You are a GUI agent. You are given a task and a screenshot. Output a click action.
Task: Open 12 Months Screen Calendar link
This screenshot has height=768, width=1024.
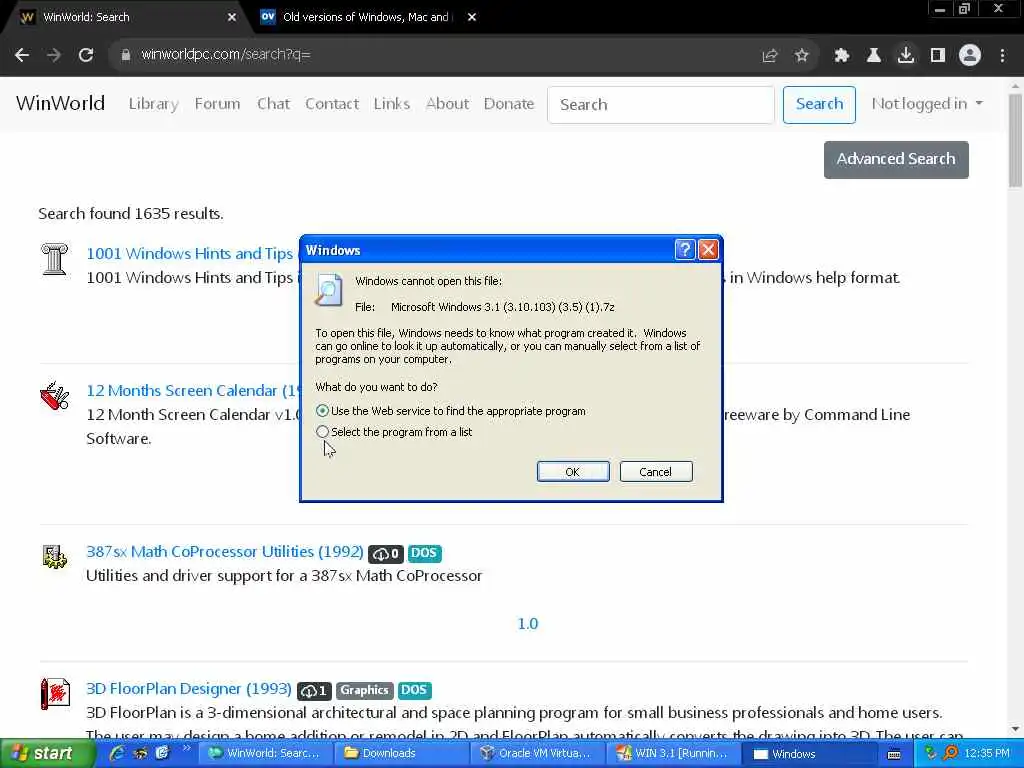pos(192,391)
